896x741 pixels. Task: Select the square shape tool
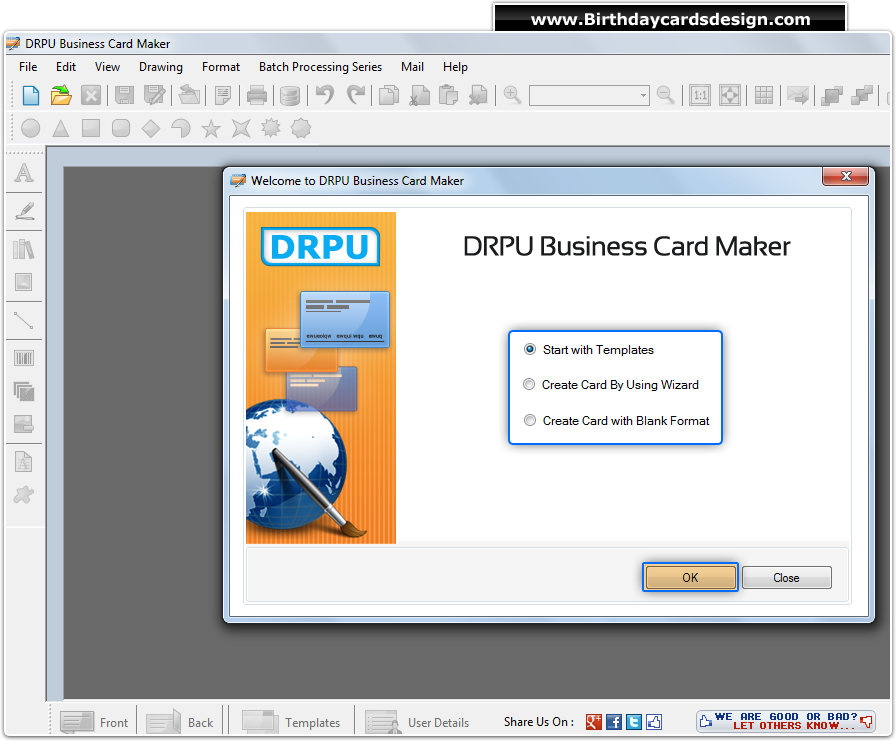(x=91, y=128)
